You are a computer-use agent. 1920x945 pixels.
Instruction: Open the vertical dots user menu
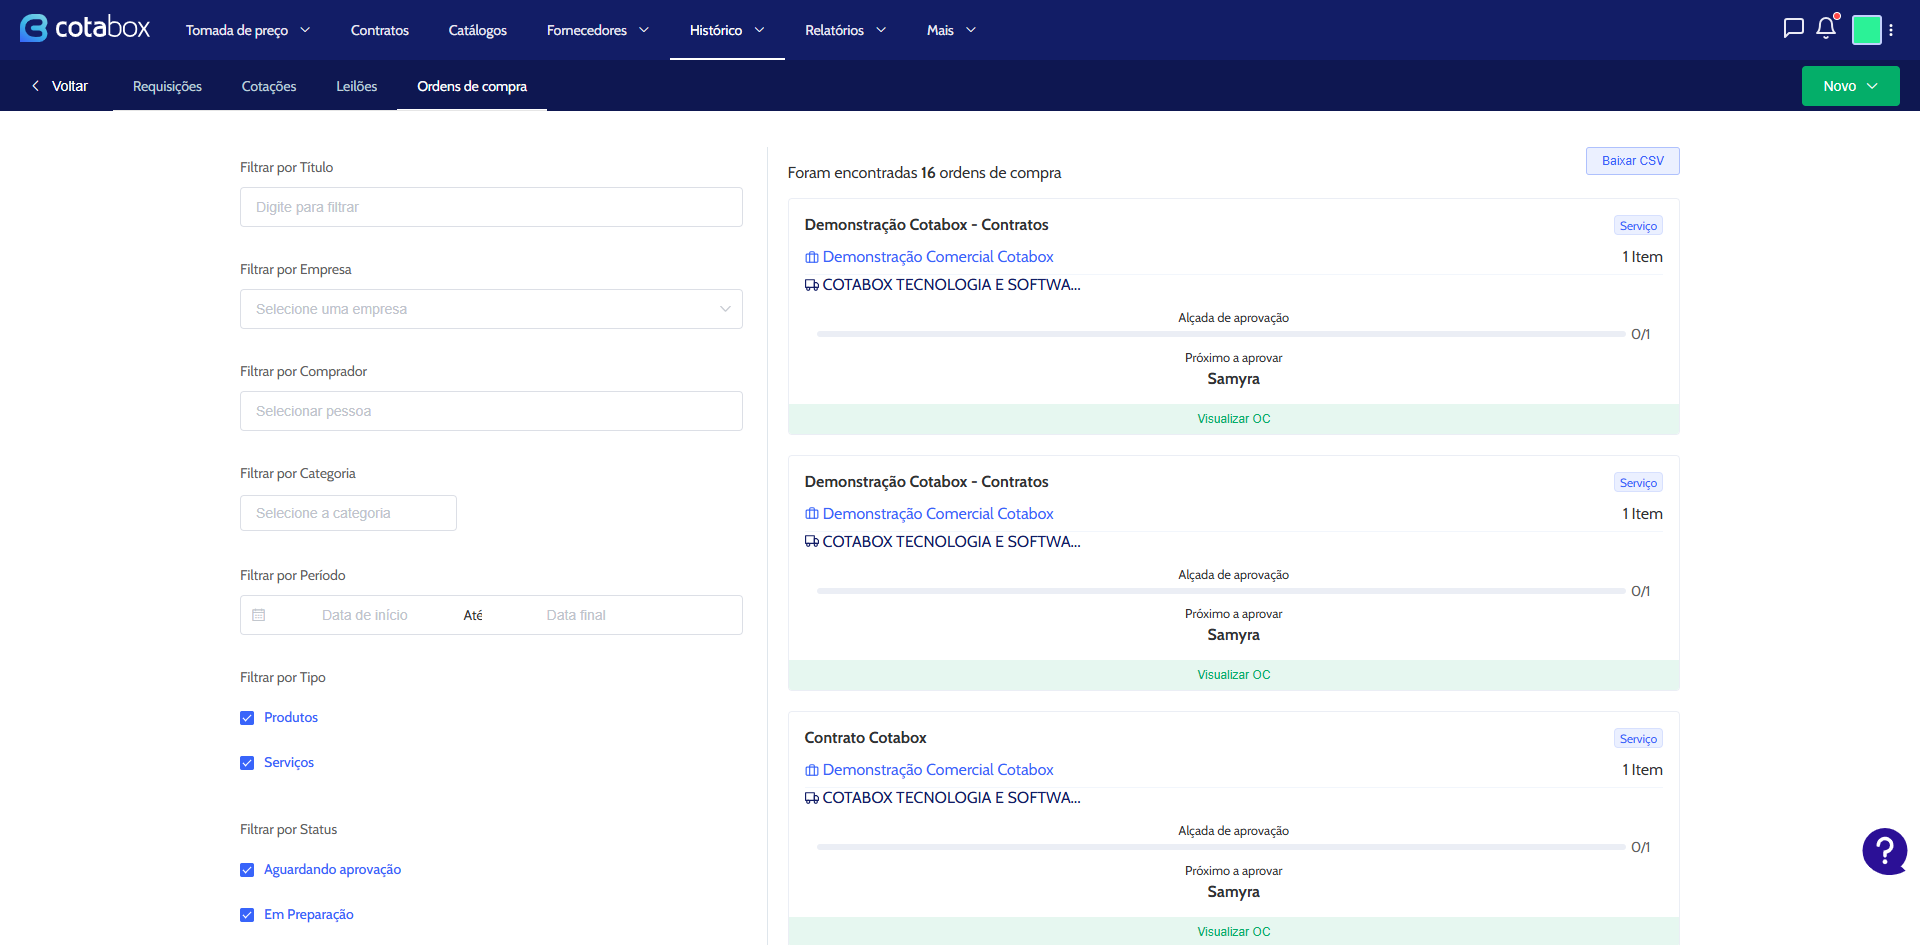[x=1891, y=30]
